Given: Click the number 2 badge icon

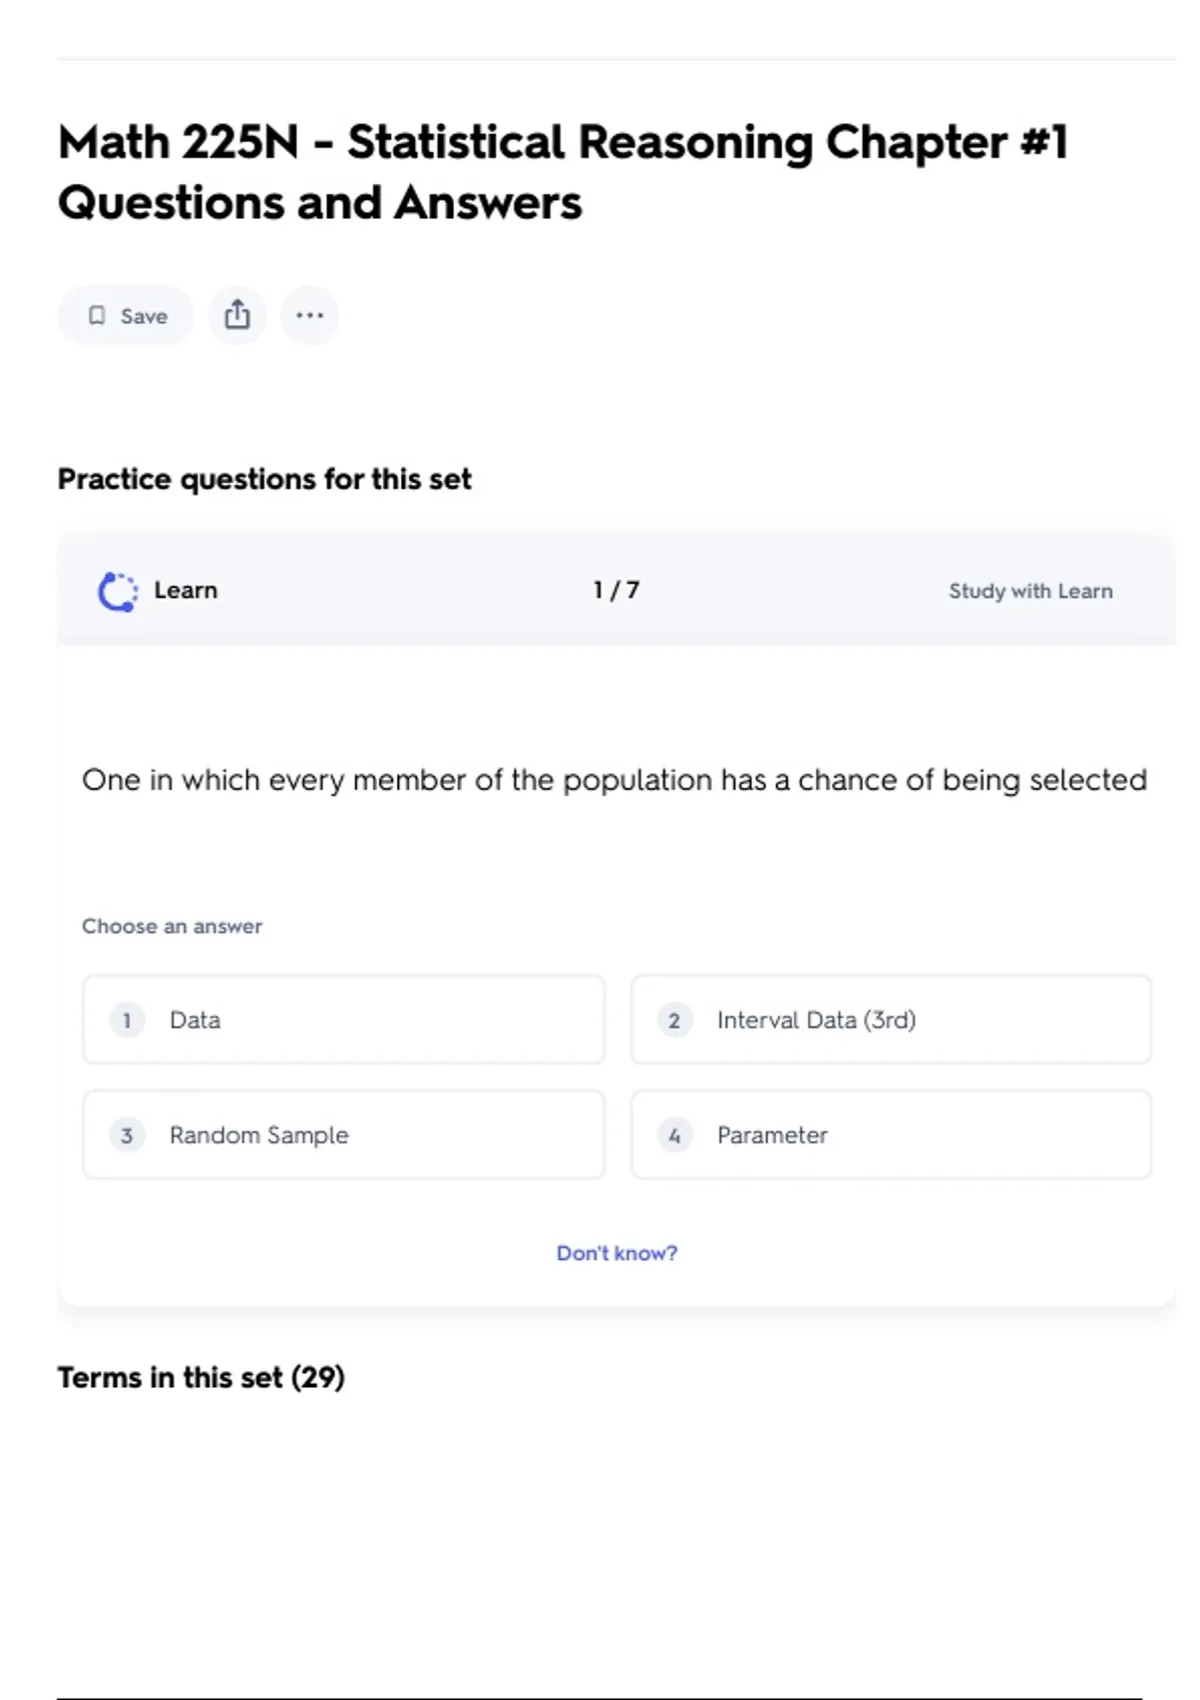Looking at the screenshot, I should pos(674,1020).
